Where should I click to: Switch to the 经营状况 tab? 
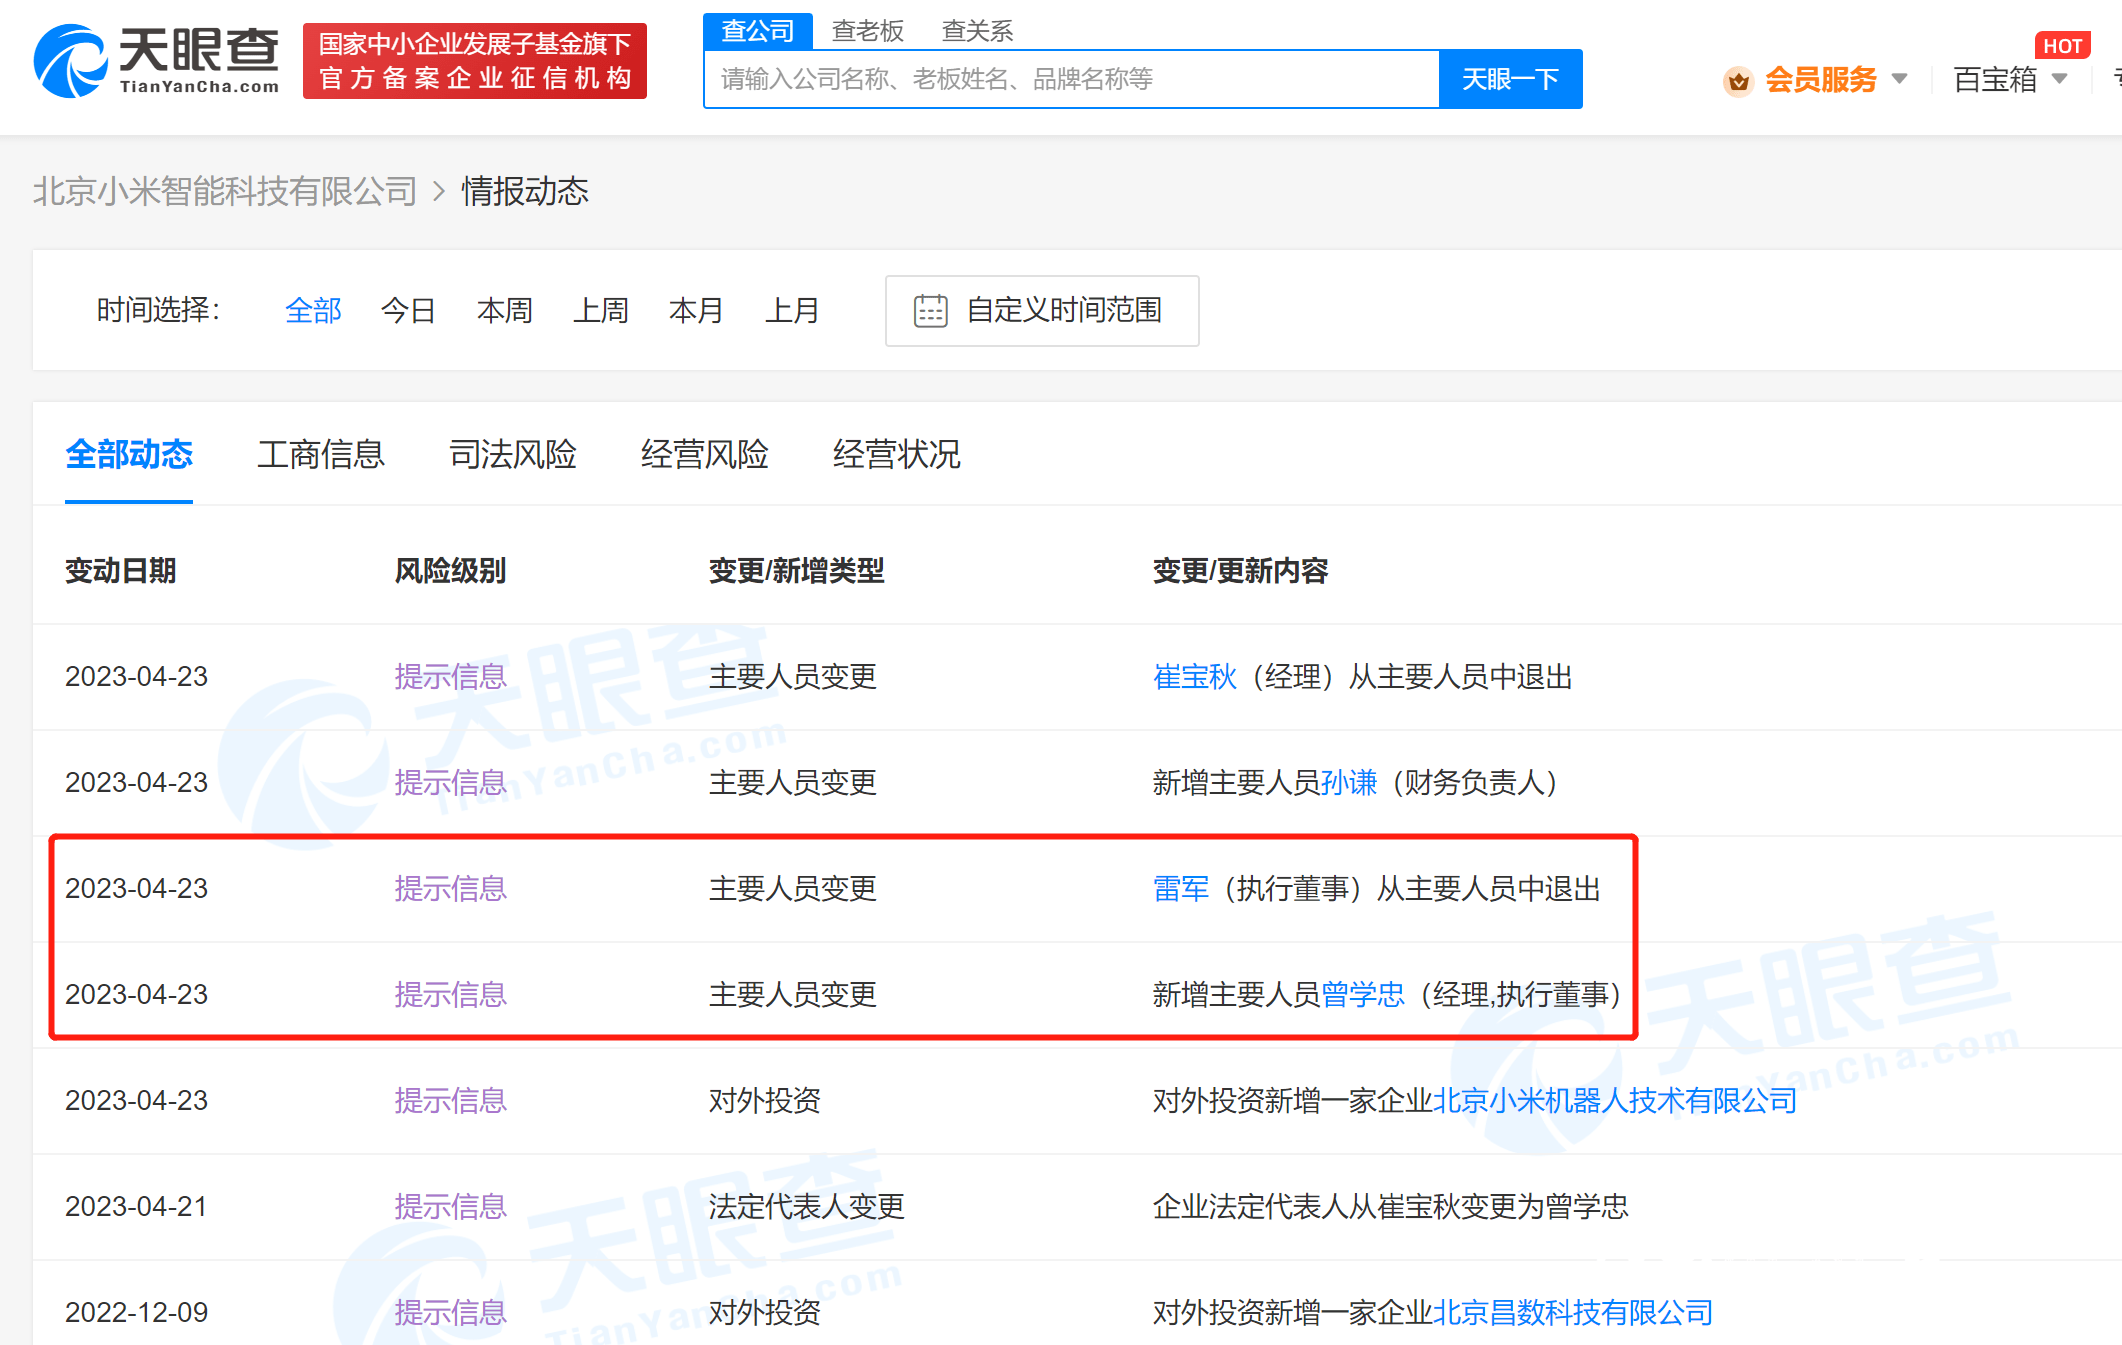(x=897, y=455)
